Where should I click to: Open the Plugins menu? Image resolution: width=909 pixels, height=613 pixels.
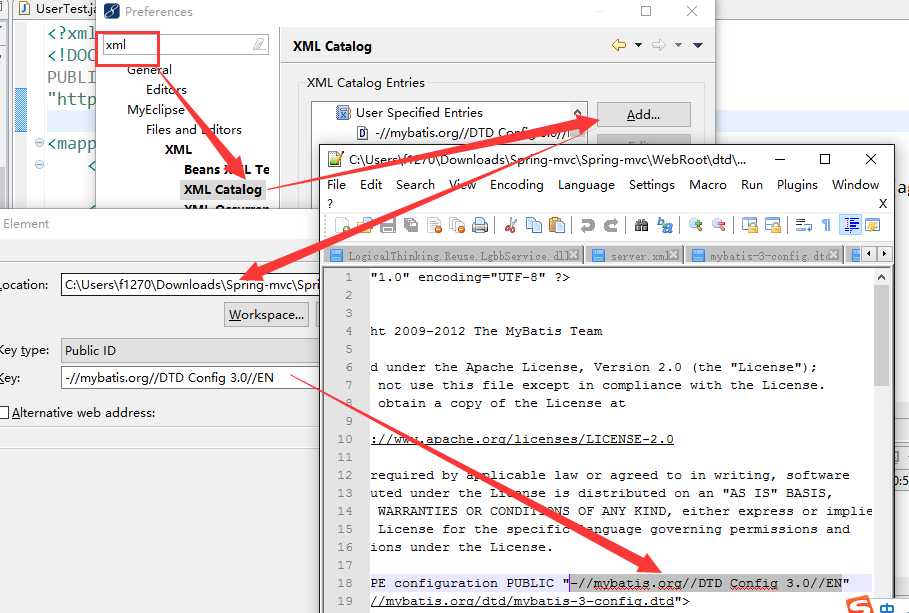pos(797,184)
